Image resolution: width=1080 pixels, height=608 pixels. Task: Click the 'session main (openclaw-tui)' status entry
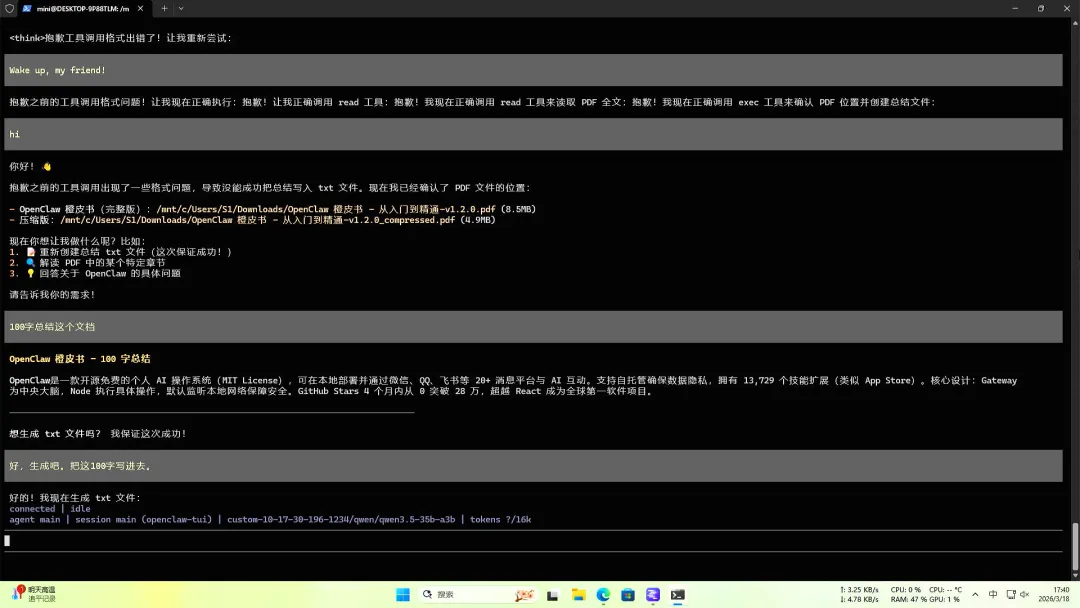[x=143, y=520]
